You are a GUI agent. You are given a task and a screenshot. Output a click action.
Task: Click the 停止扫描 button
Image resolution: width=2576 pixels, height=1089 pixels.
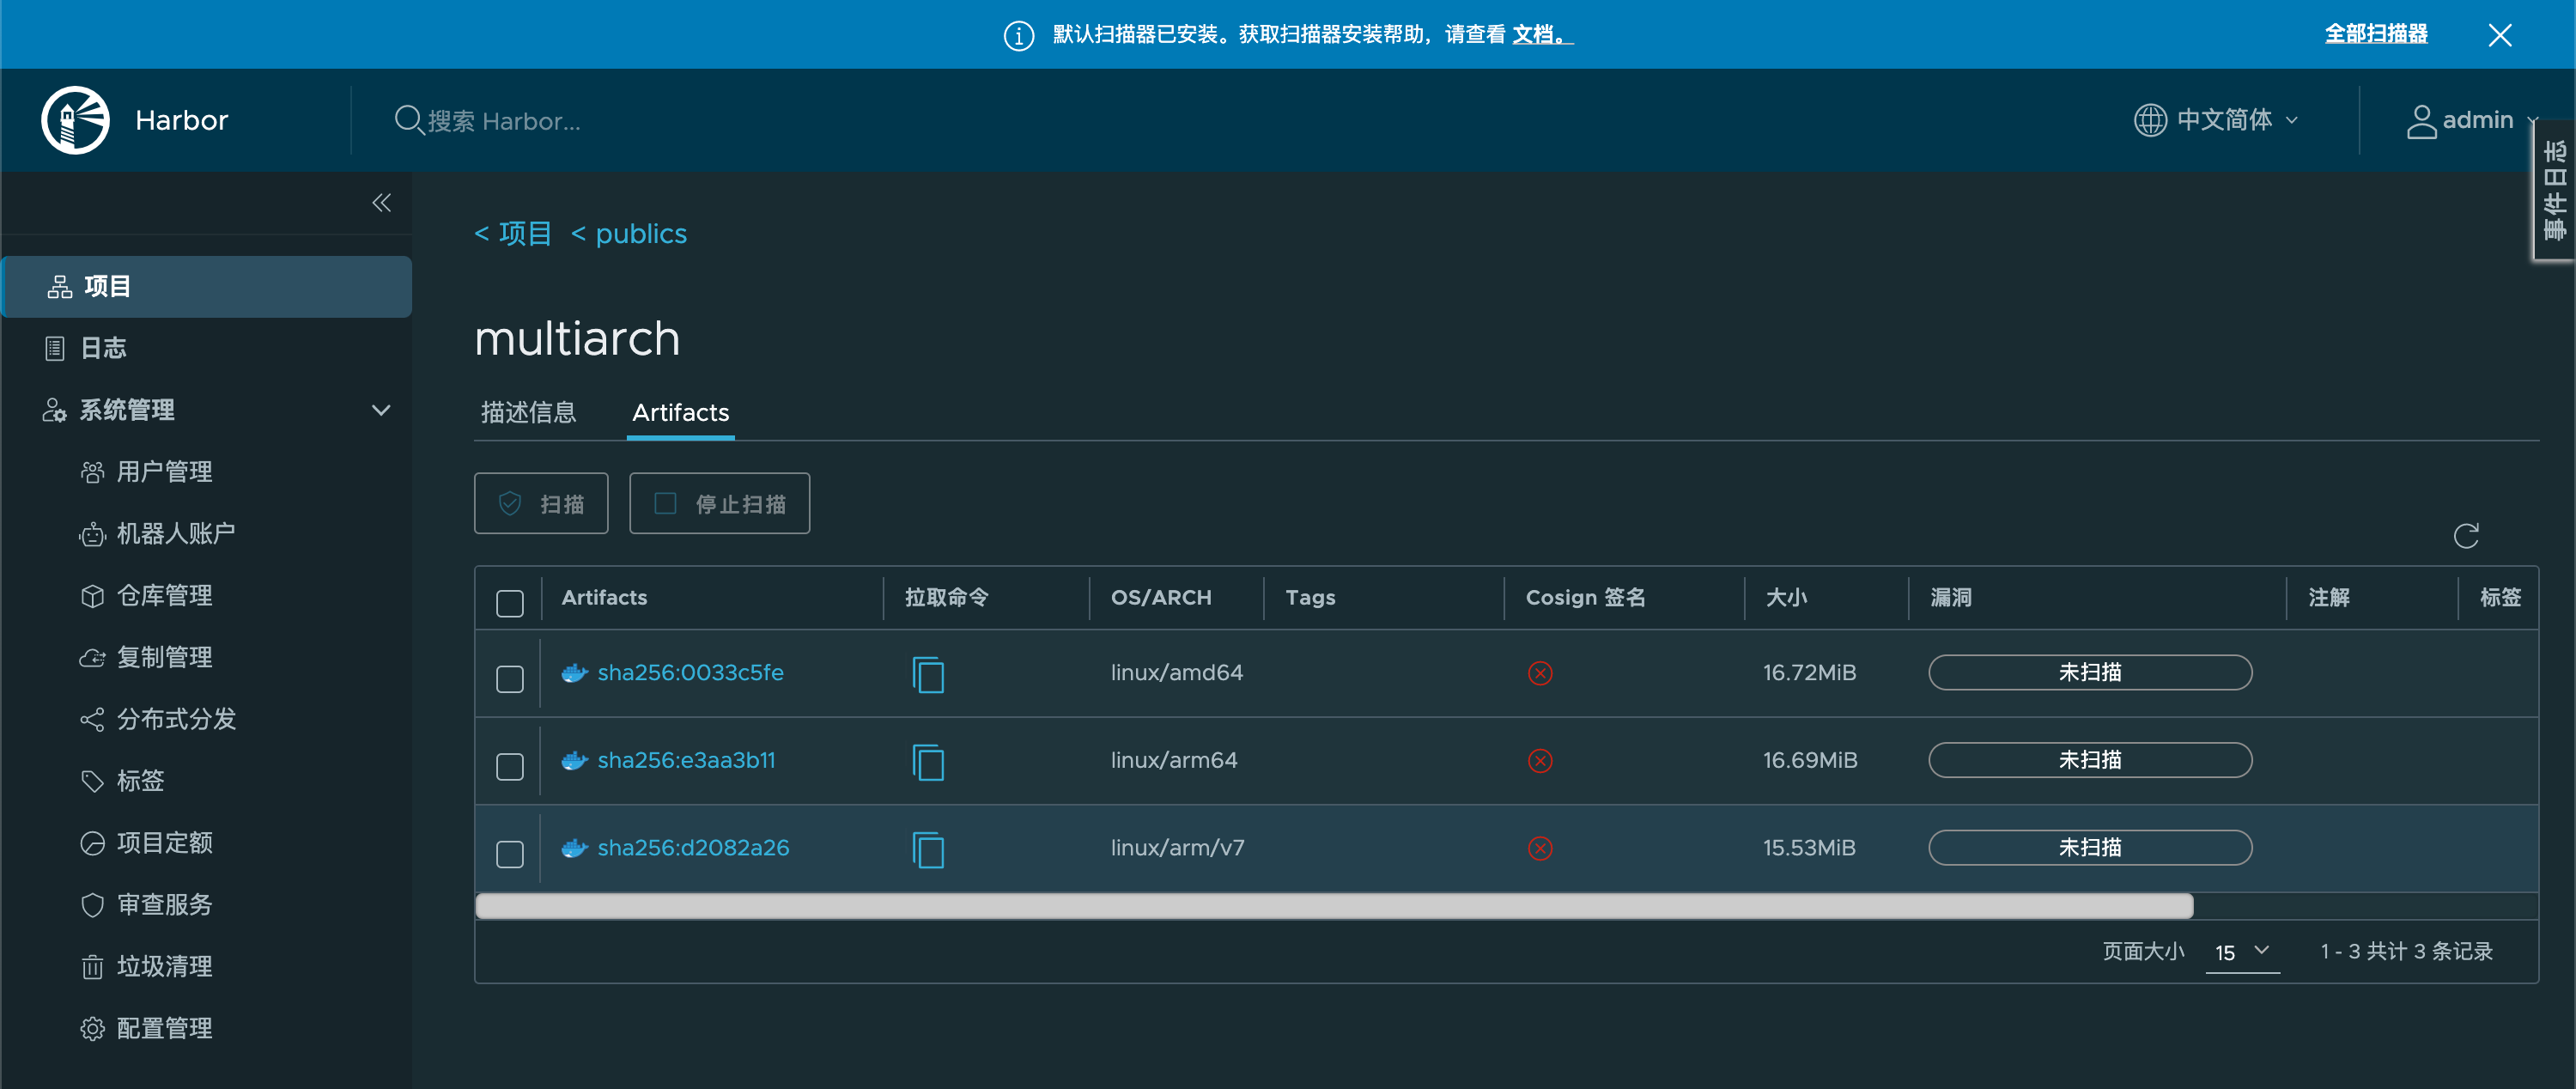tap(719, 503)
